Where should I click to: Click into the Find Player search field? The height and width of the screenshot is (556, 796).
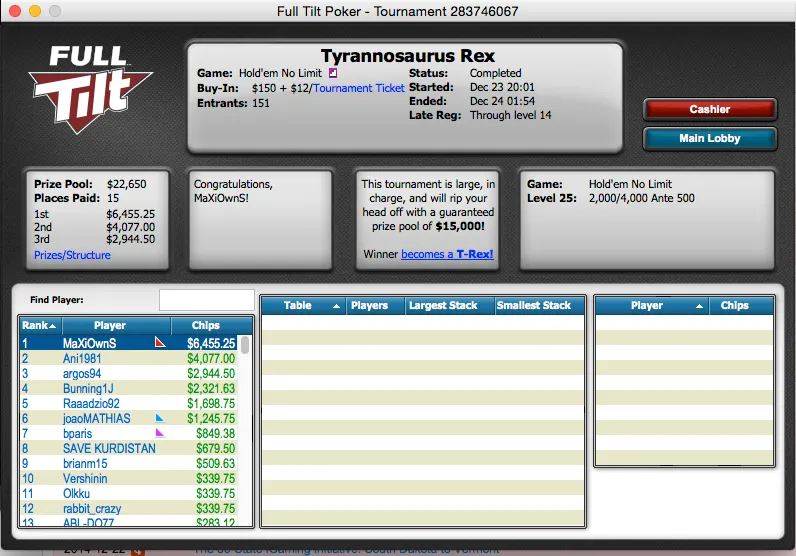pyautogui.click(x=206, y=300)
